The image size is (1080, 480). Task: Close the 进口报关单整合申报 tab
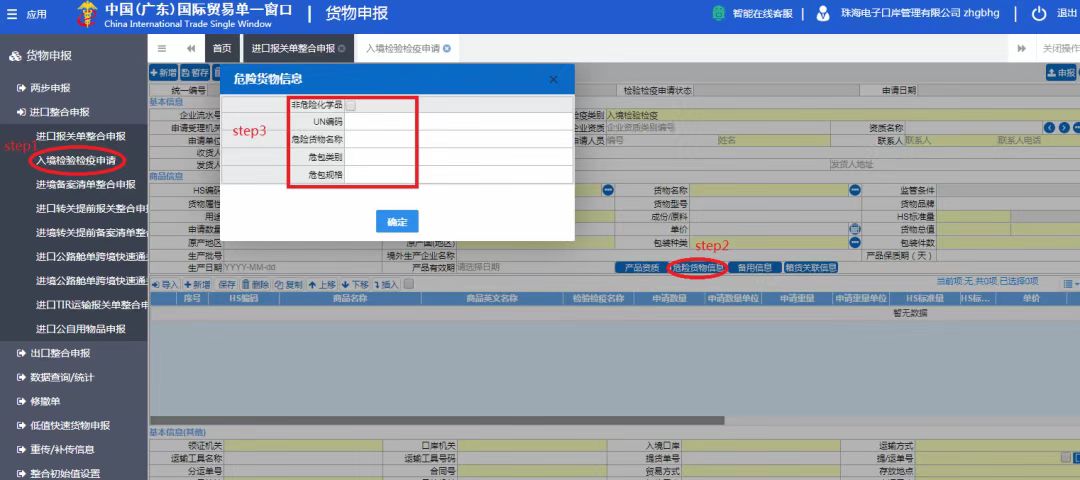[x=342, y=49]
